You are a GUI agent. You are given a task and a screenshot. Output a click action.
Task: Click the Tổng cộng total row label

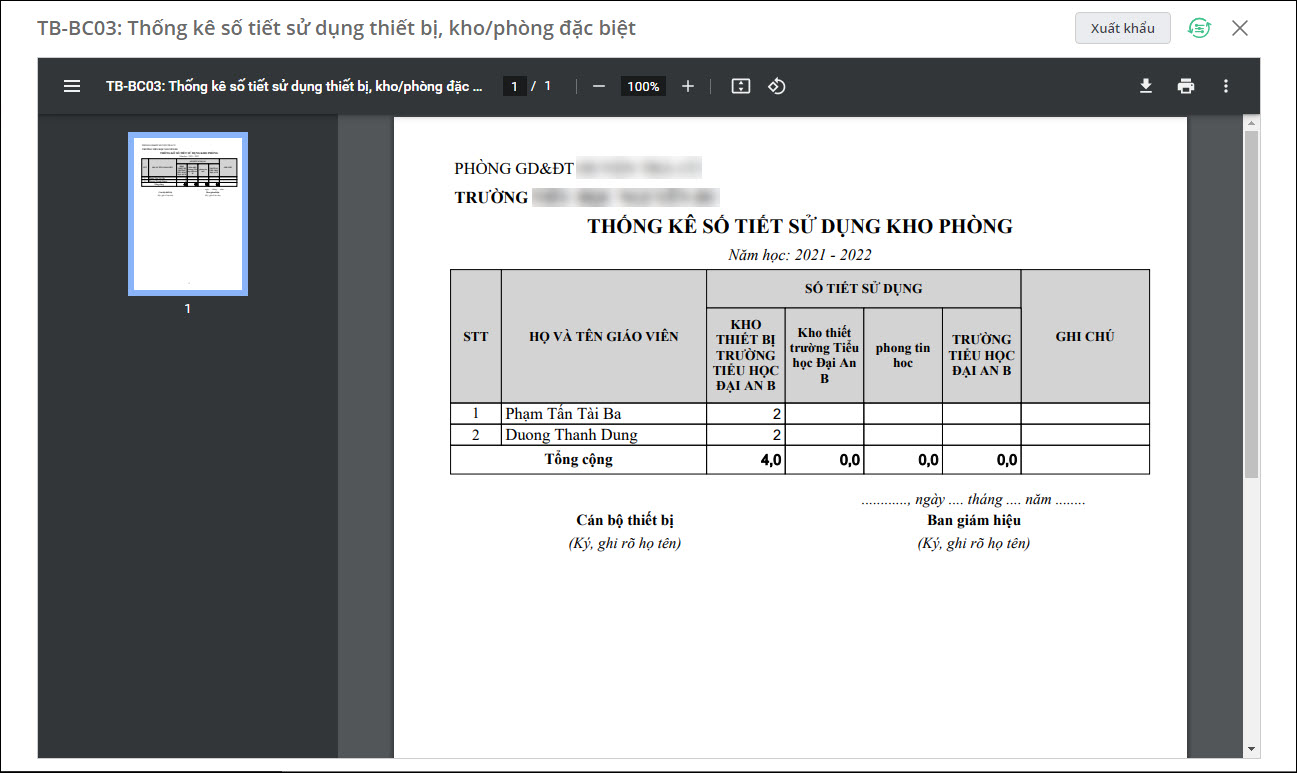click(578, 460)
